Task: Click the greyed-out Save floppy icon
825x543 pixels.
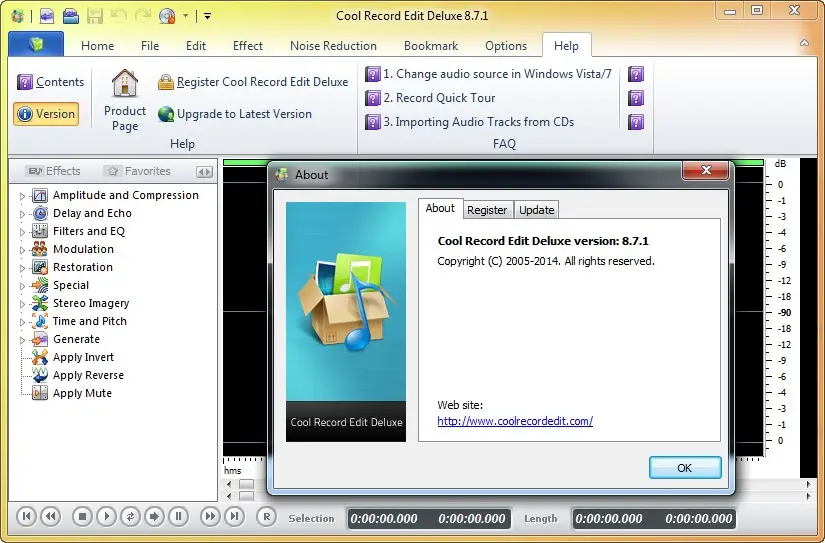Action: tap(95, 16)
